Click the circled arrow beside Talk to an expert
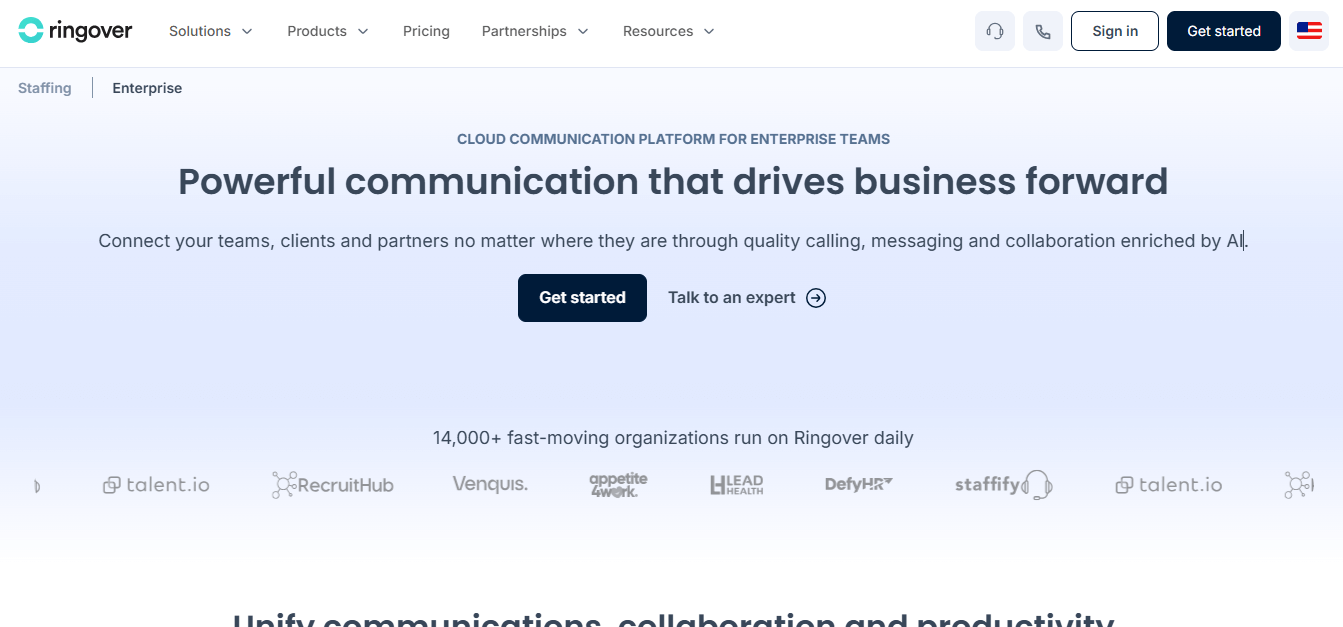 point(816,298)
